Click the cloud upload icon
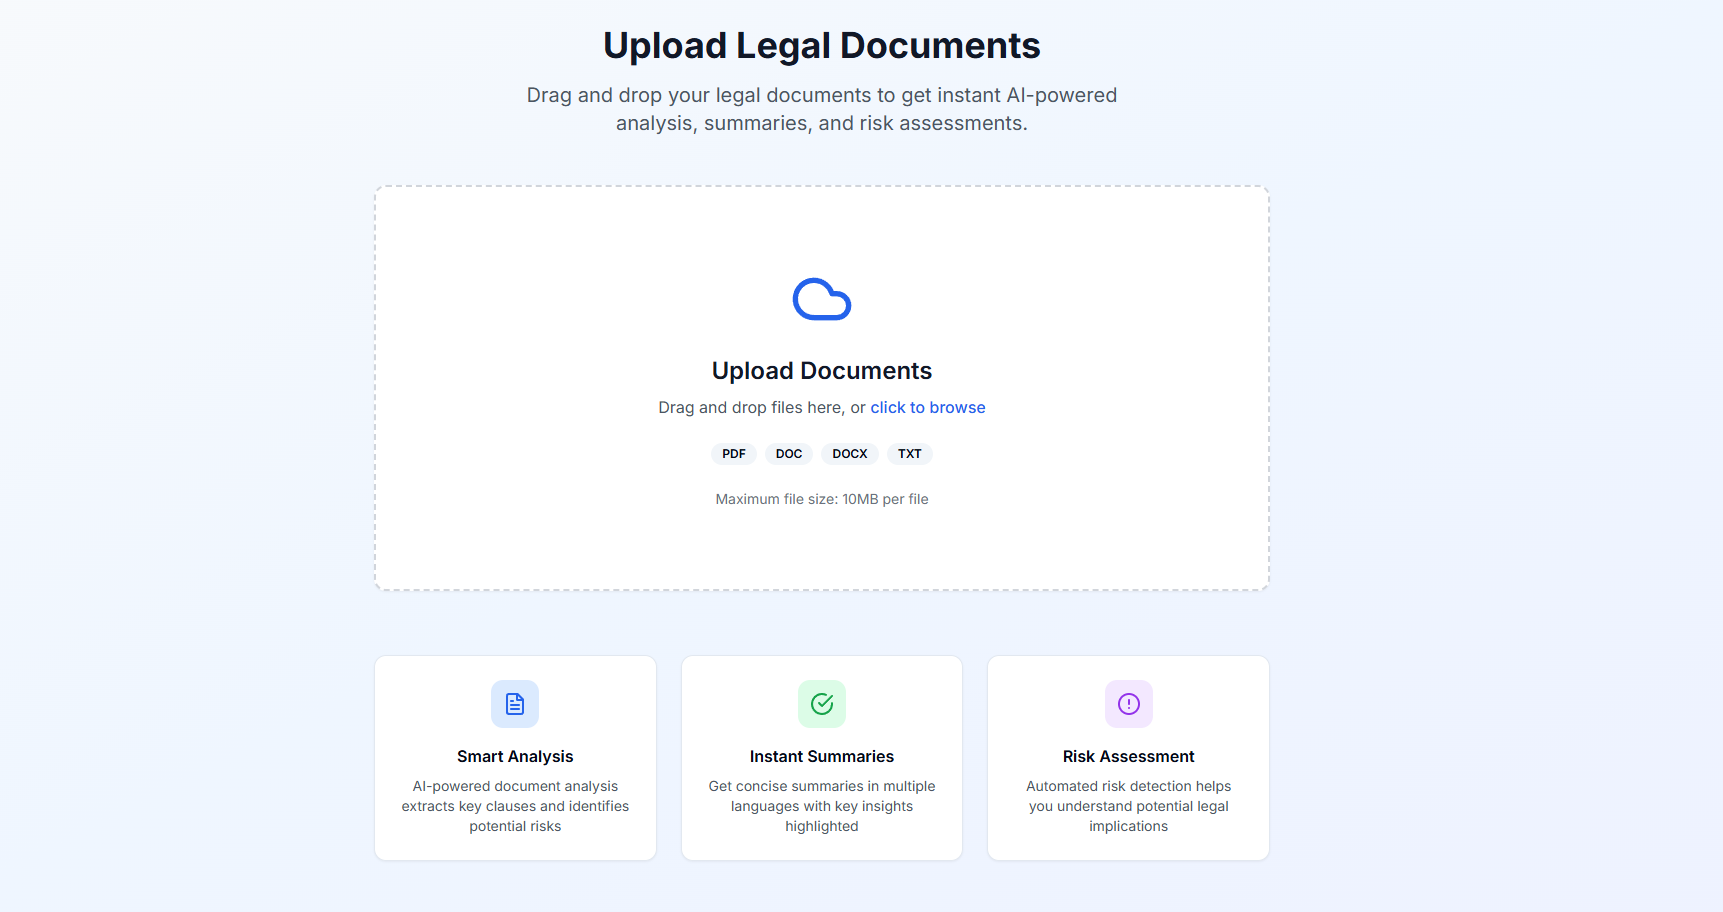Viewport: 1723px width, 912px height. 821,299
